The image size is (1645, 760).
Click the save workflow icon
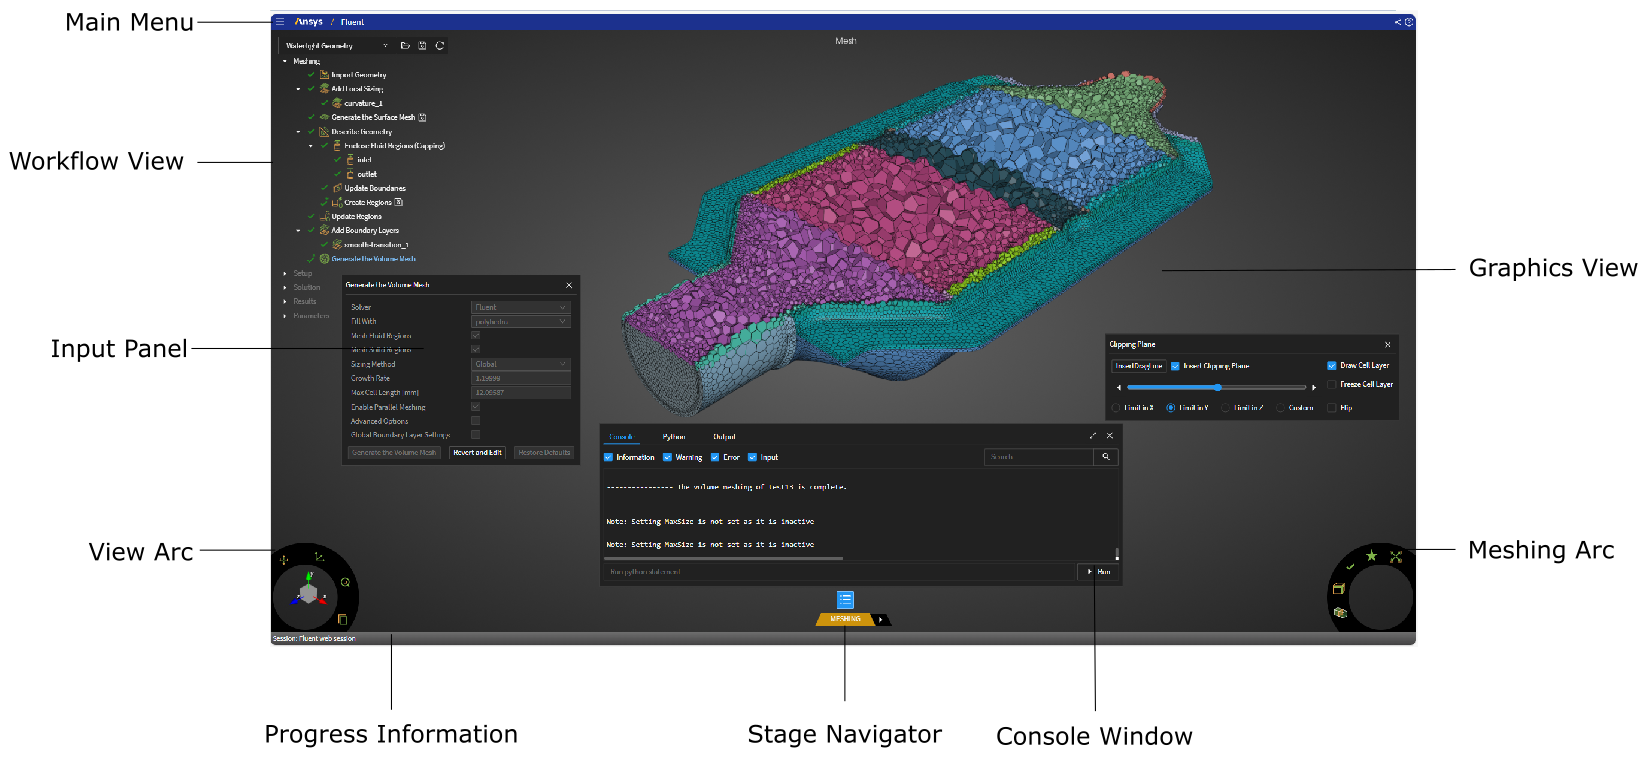(x=422, y=45)
